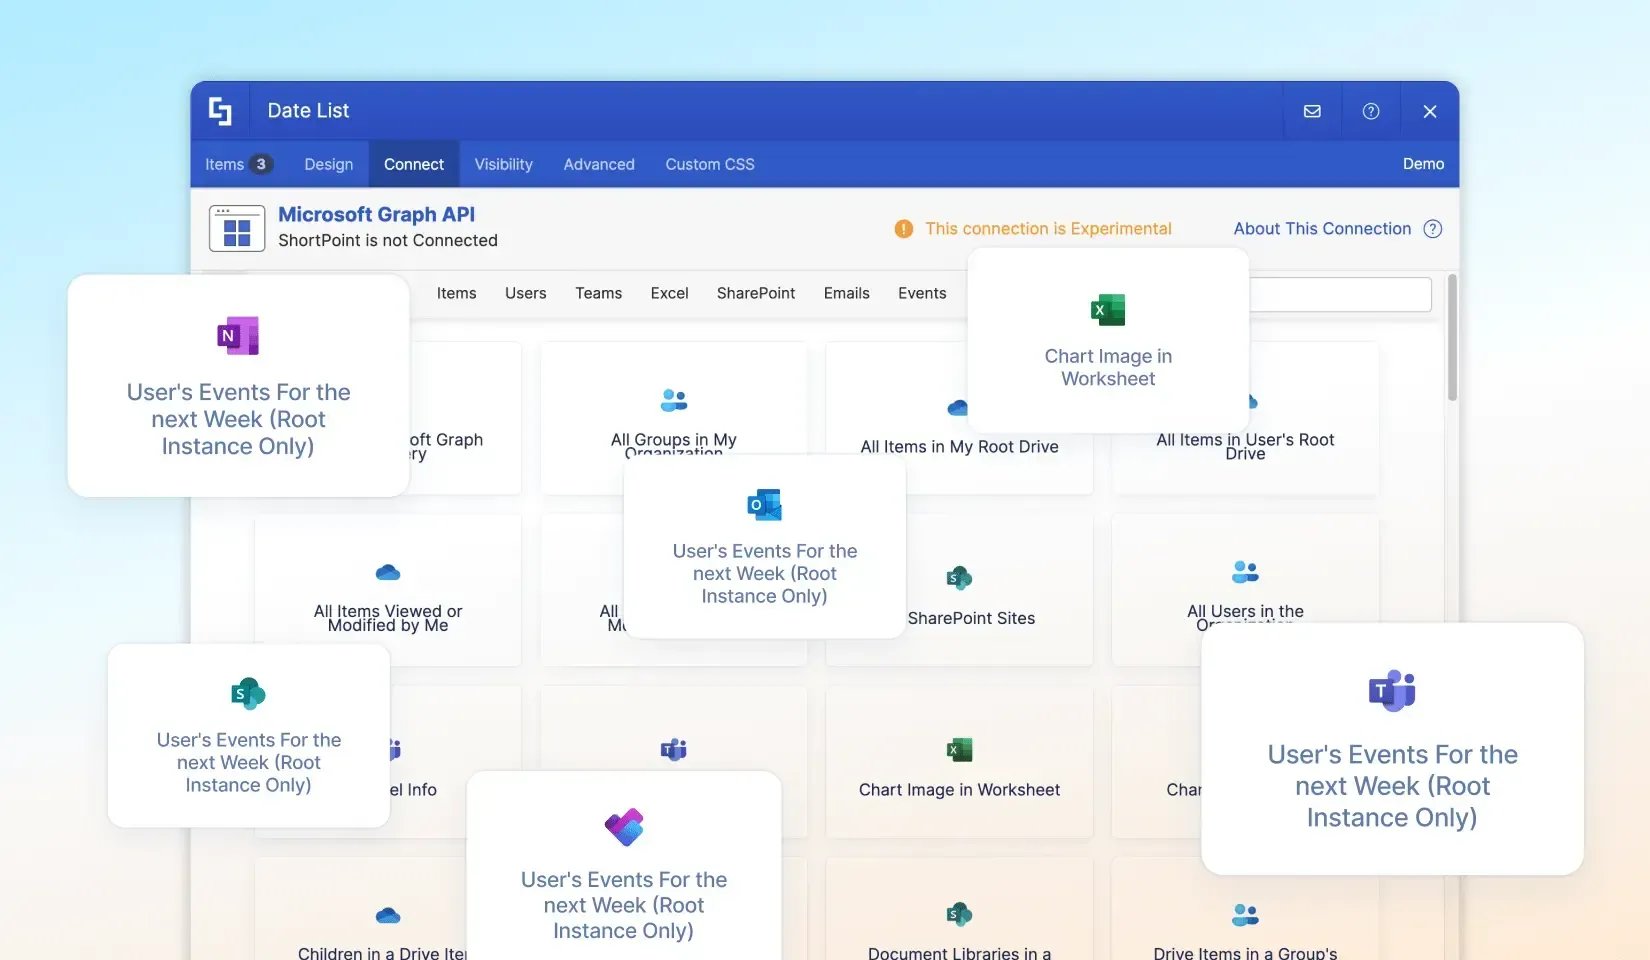
Task: Filter by Teams category
Action: click(598, 293)
